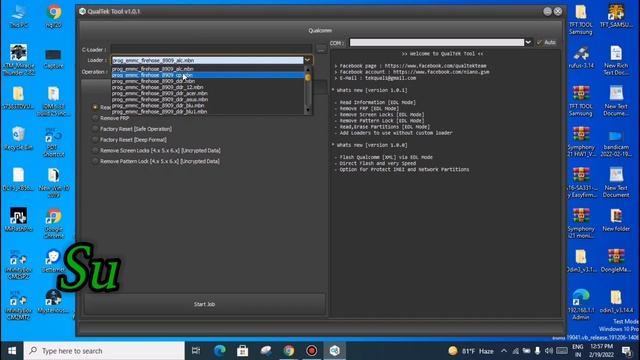
Task: Open Microsoft Store from the taskbar
Action: coord(242,351)
